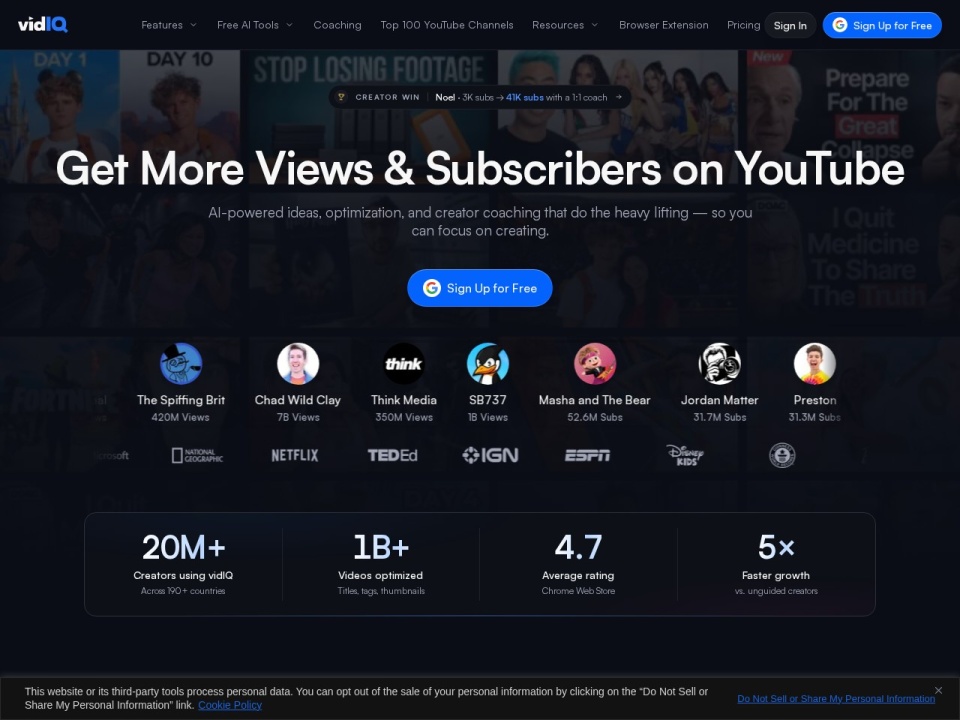Open the Pricing page
Image resolution: width=960 pixels, height=720 pixels.
point(743,25)
